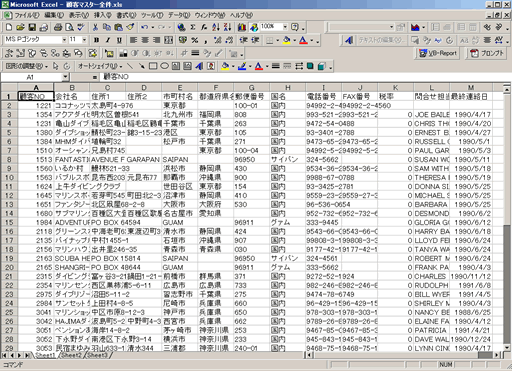Click the プロンプト button
The width and height of the screenshot is (512, 371).
tap(486, 53)
